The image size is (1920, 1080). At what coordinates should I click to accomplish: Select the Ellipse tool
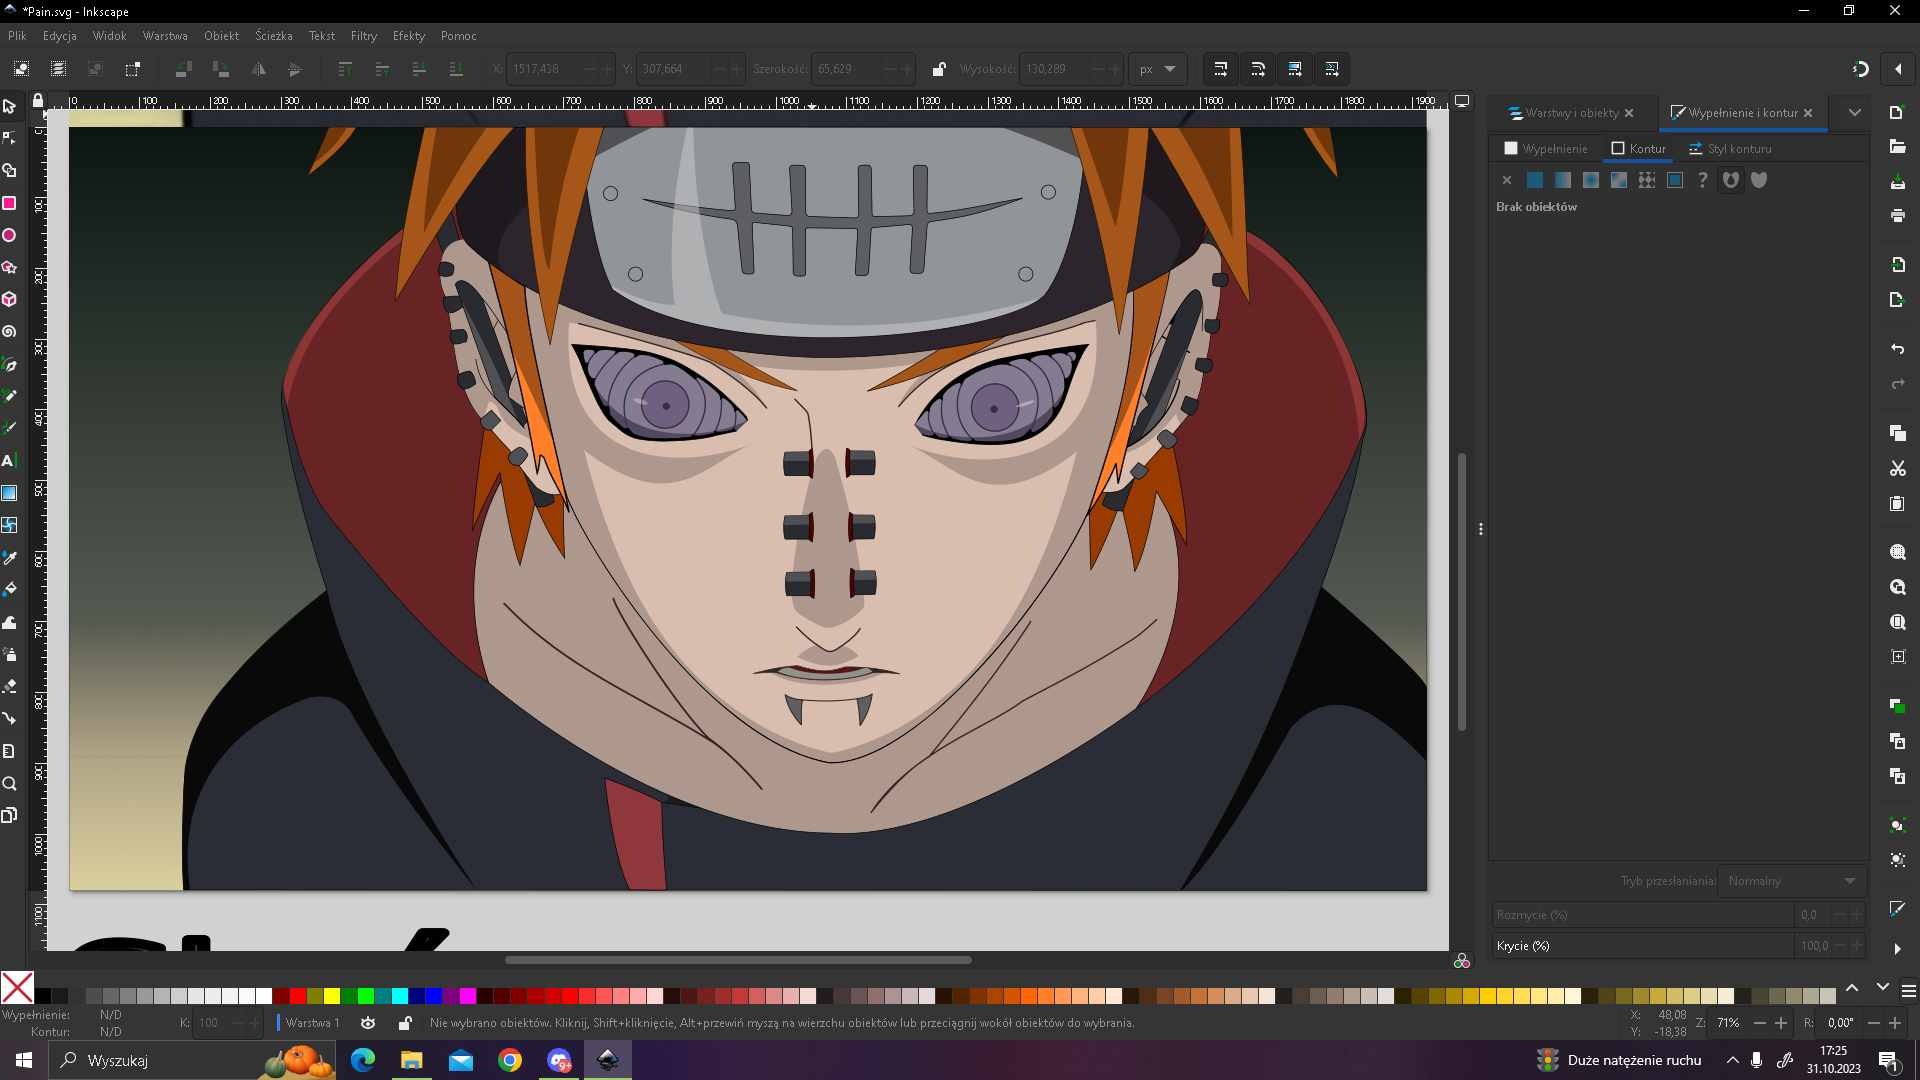click(x=9, y=235)
